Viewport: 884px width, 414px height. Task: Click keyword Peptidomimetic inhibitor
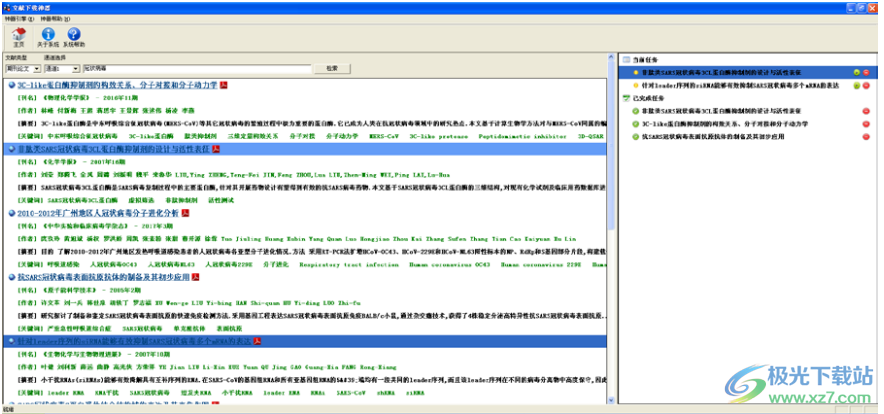point(523,136)
